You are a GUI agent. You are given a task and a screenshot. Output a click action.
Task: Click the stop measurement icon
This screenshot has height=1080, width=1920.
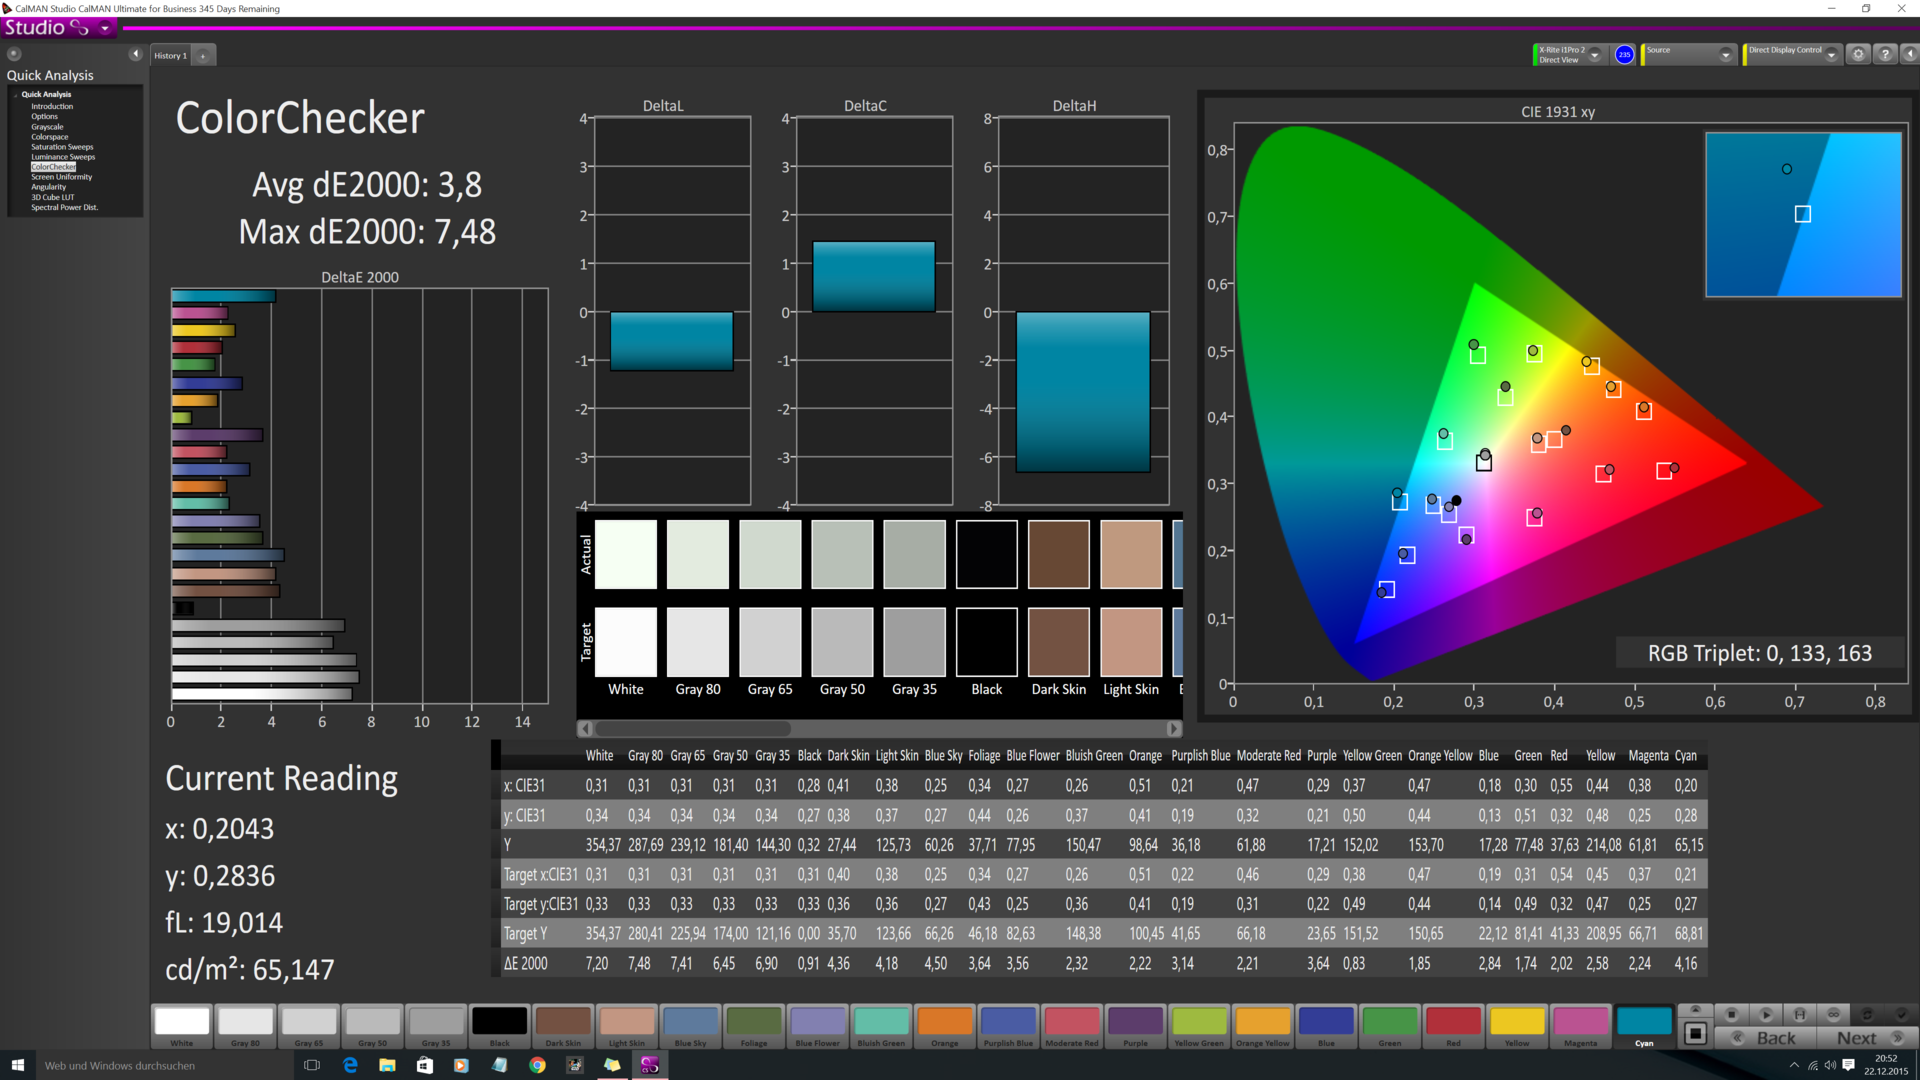1731,1014
